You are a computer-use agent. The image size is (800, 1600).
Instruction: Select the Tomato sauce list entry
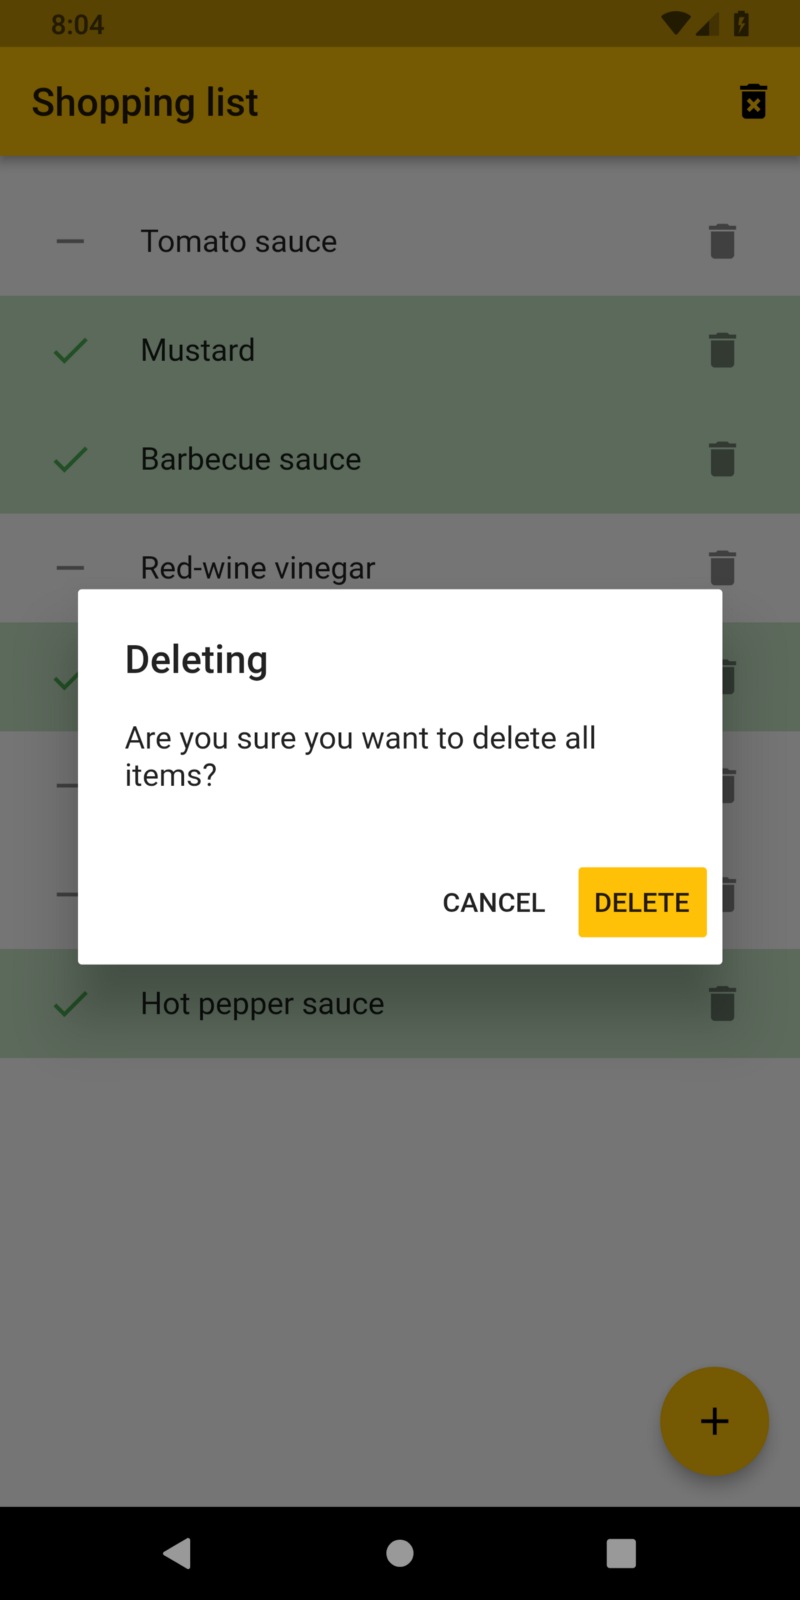pos(400,241)
